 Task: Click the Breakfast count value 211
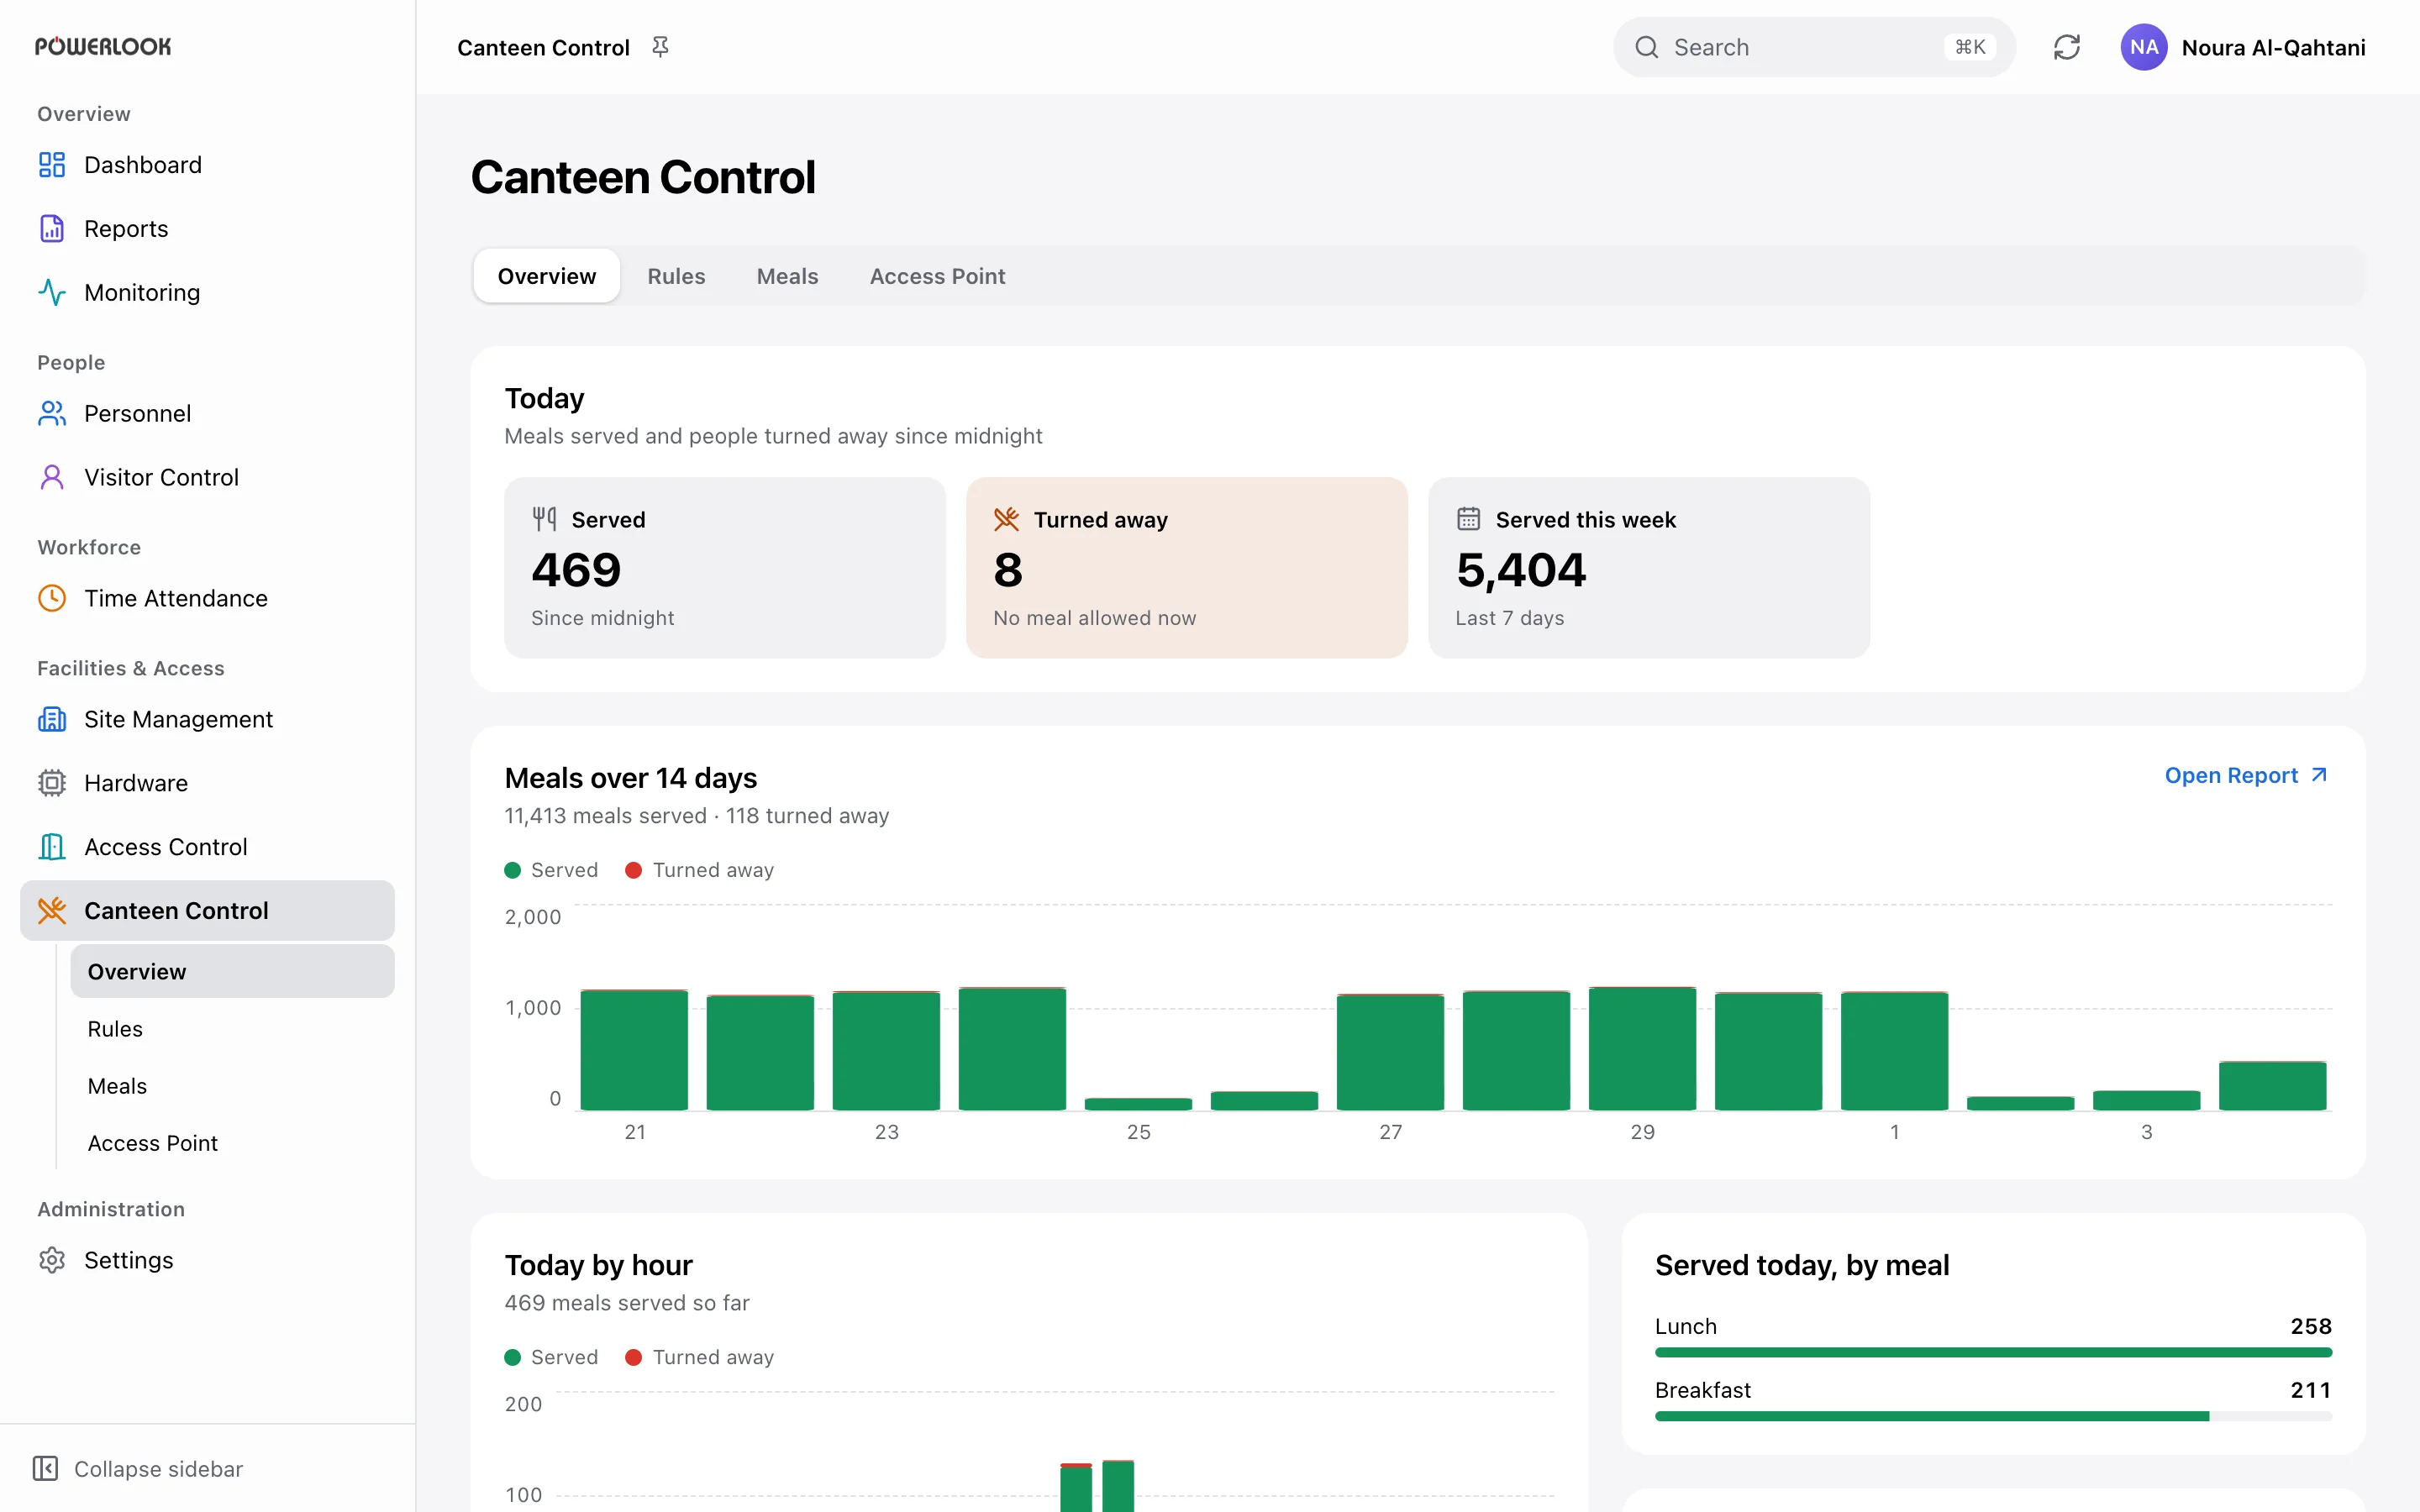point(2311,1391)
